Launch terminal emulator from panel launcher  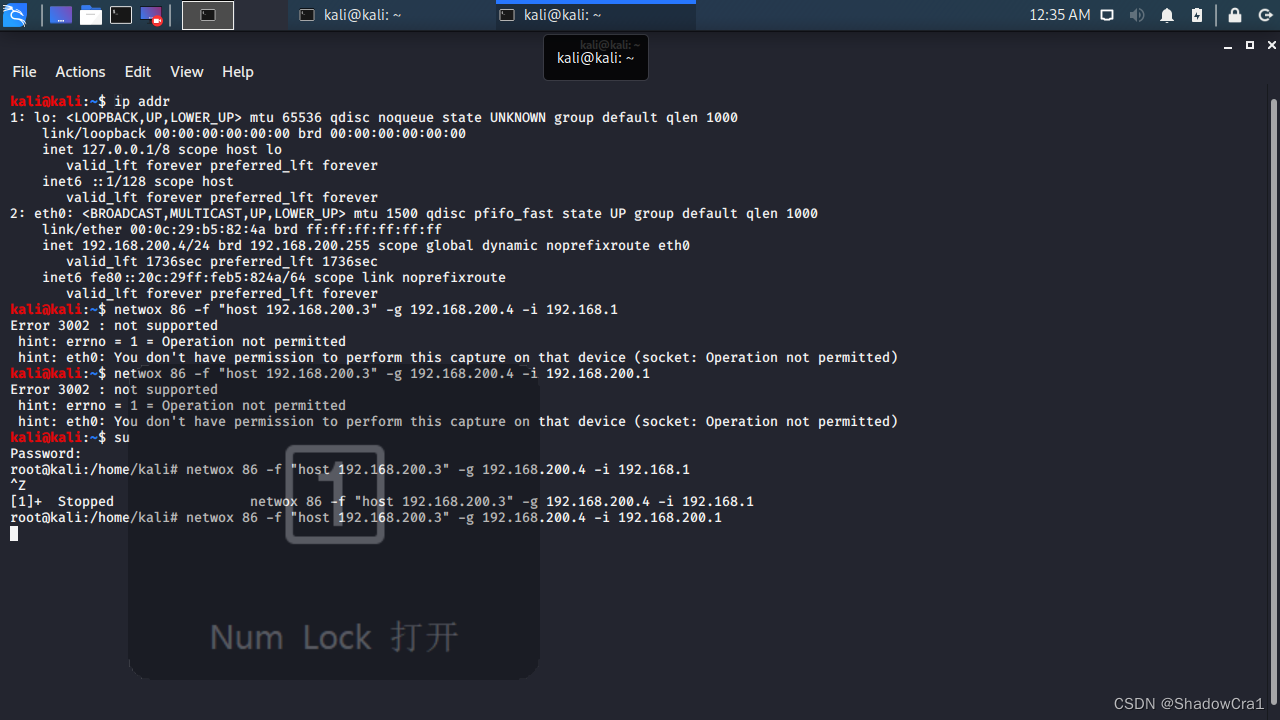[121, 15]
